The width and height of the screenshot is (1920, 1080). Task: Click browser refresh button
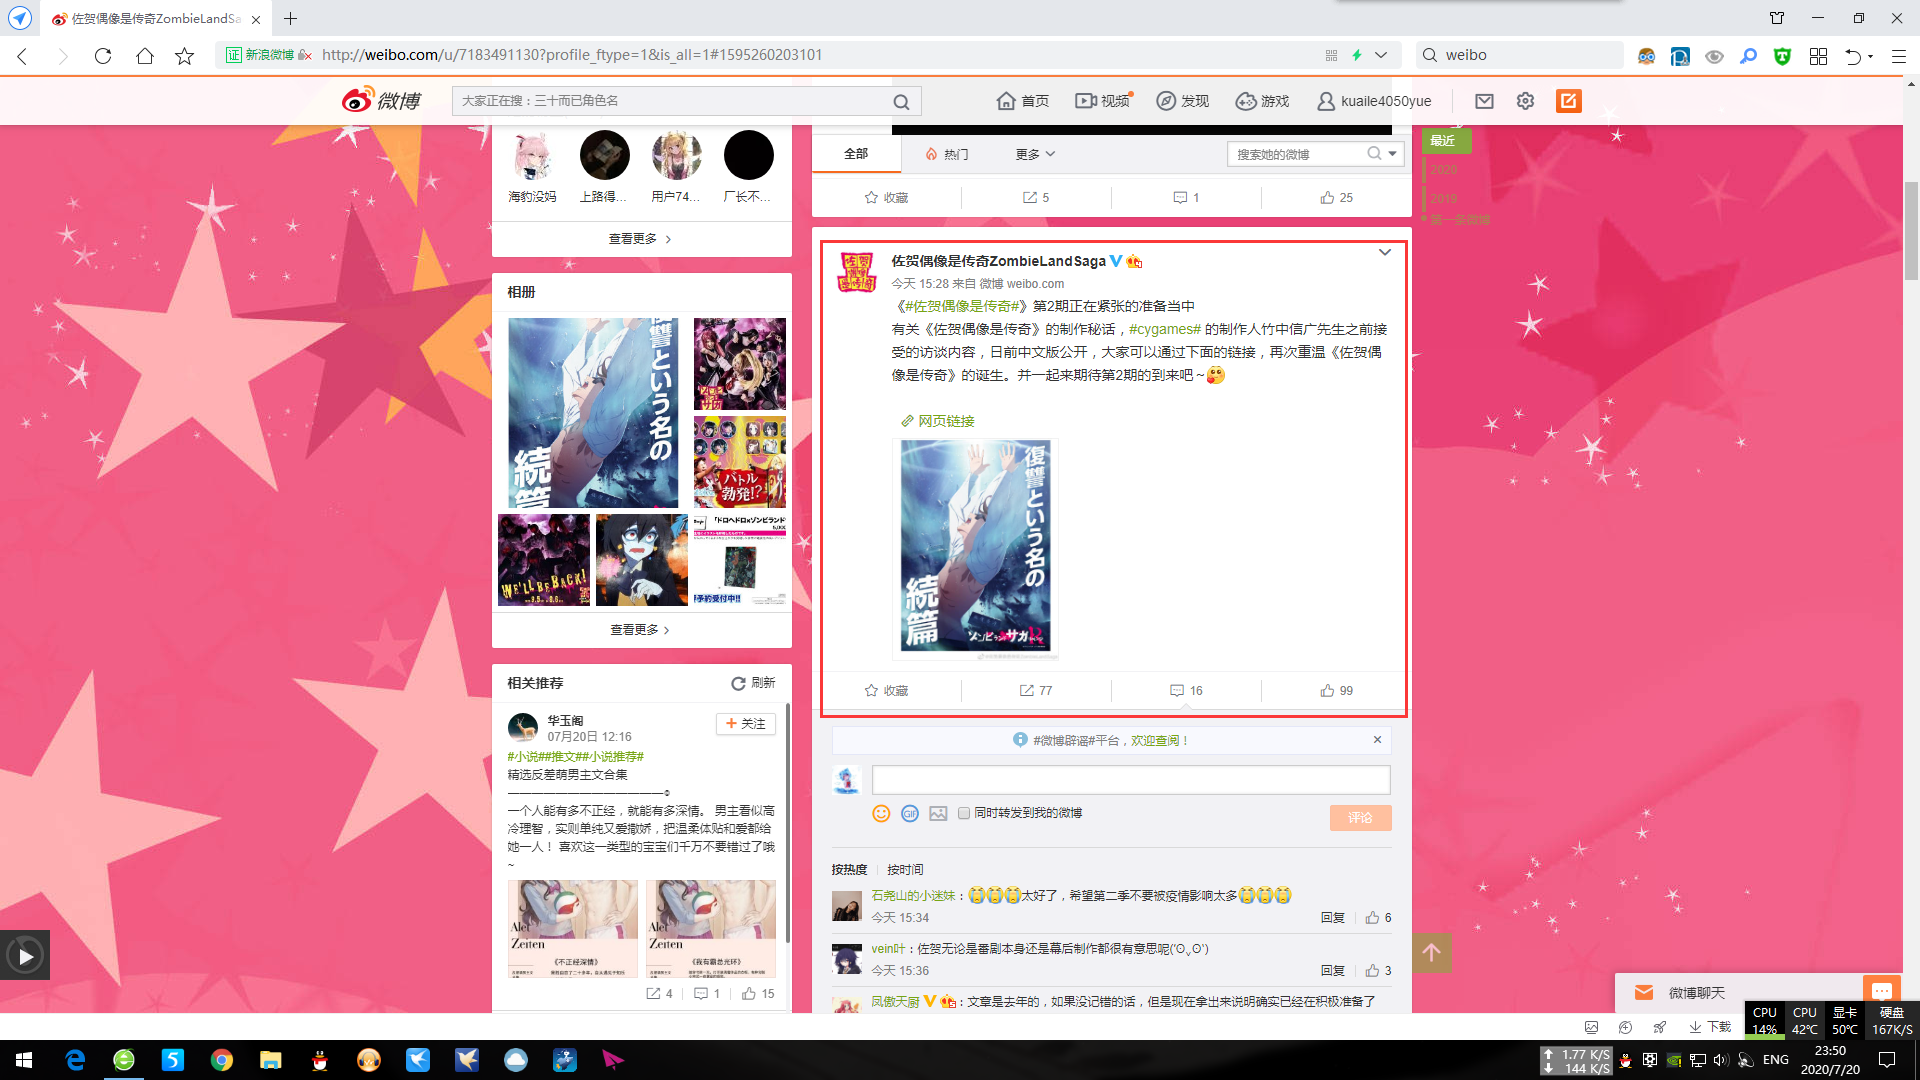pyautogui.click(x=103, y=55)
